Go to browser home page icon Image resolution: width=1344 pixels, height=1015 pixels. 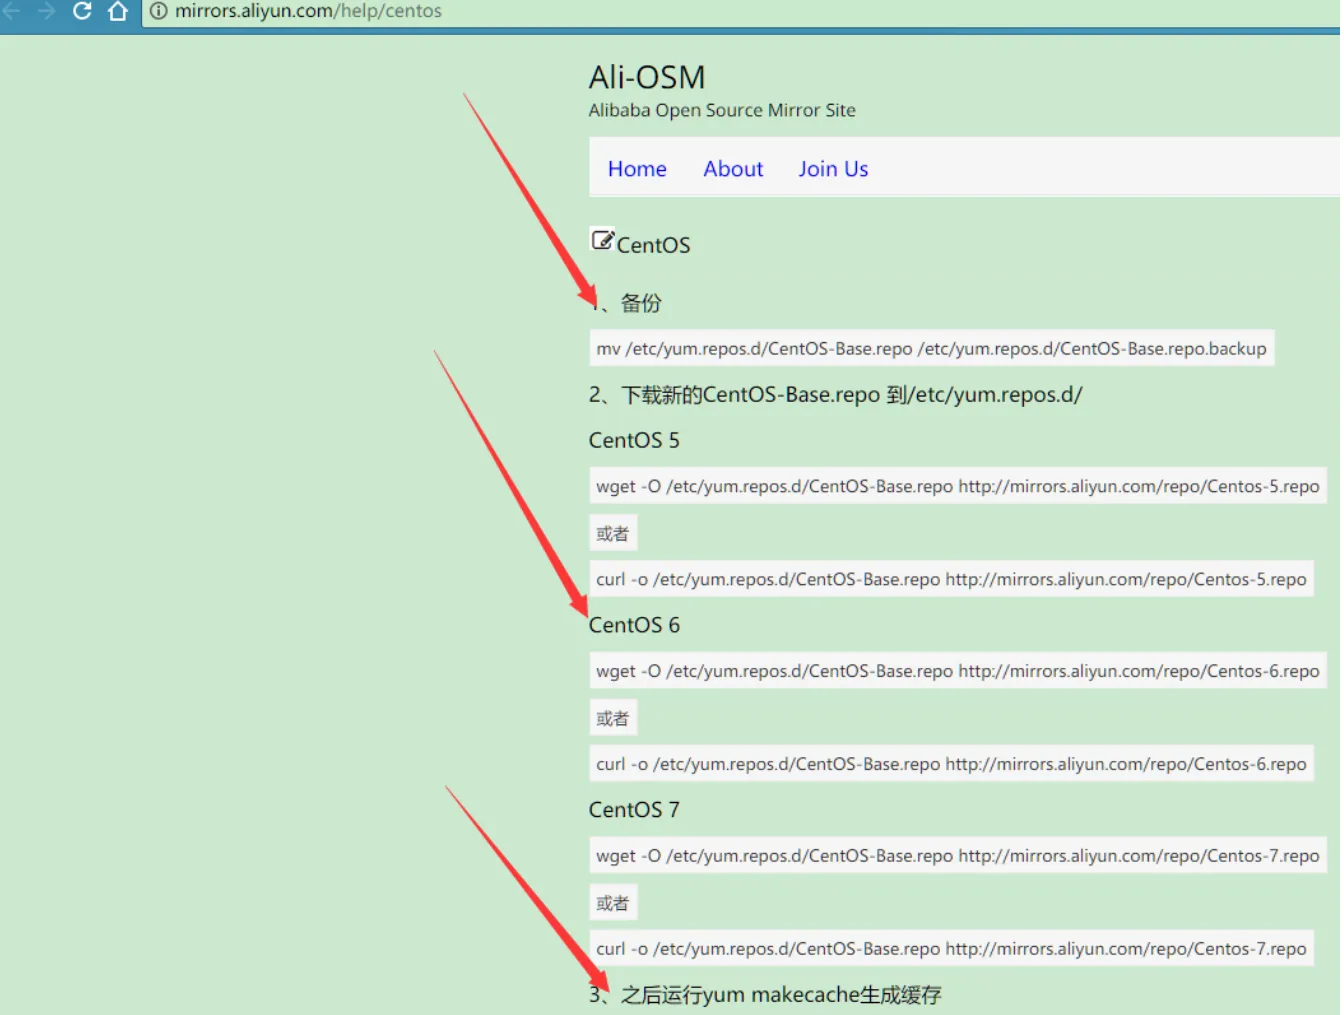tap(118, 11)
